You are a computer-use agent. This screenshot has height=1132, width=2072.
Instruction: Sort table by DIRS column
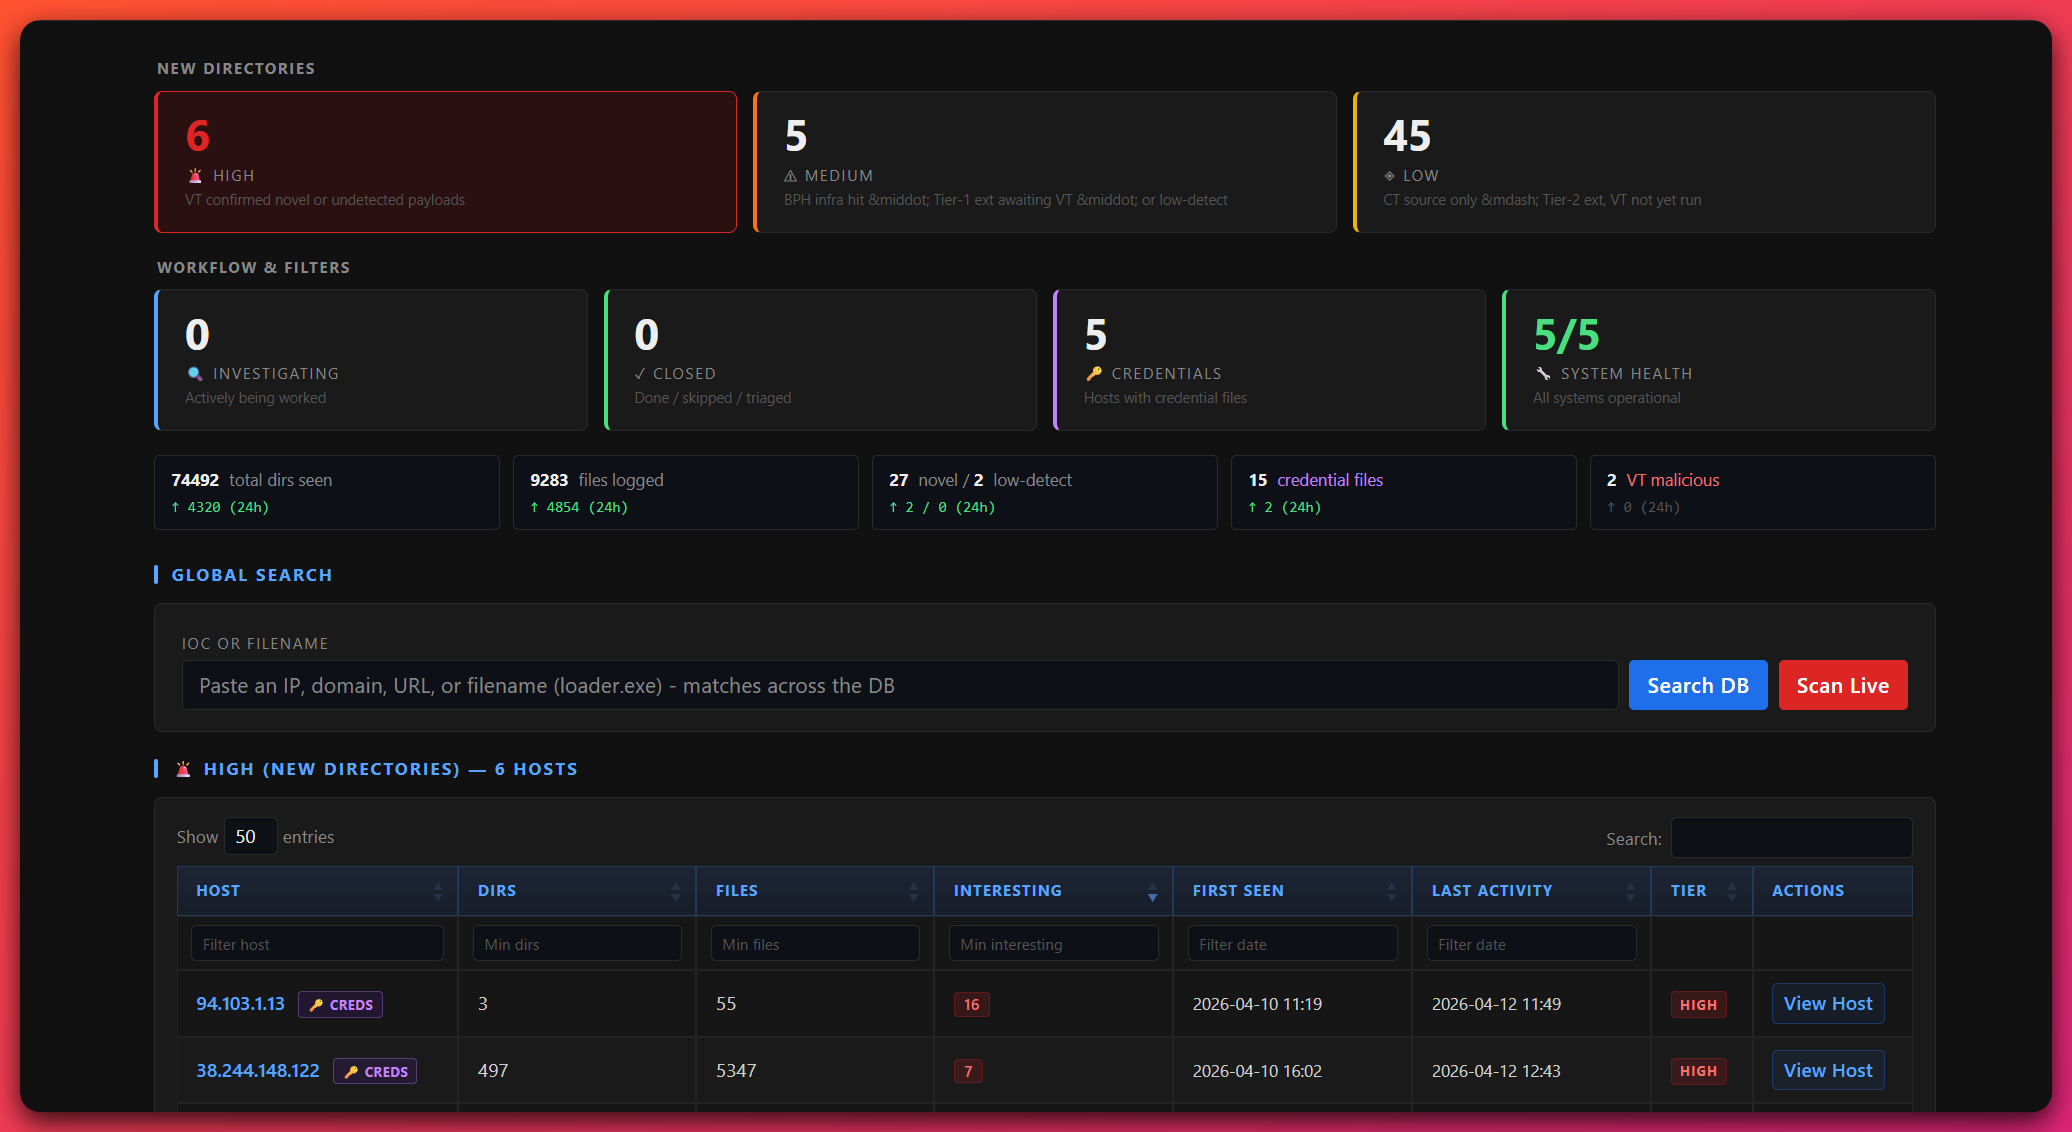577,891
